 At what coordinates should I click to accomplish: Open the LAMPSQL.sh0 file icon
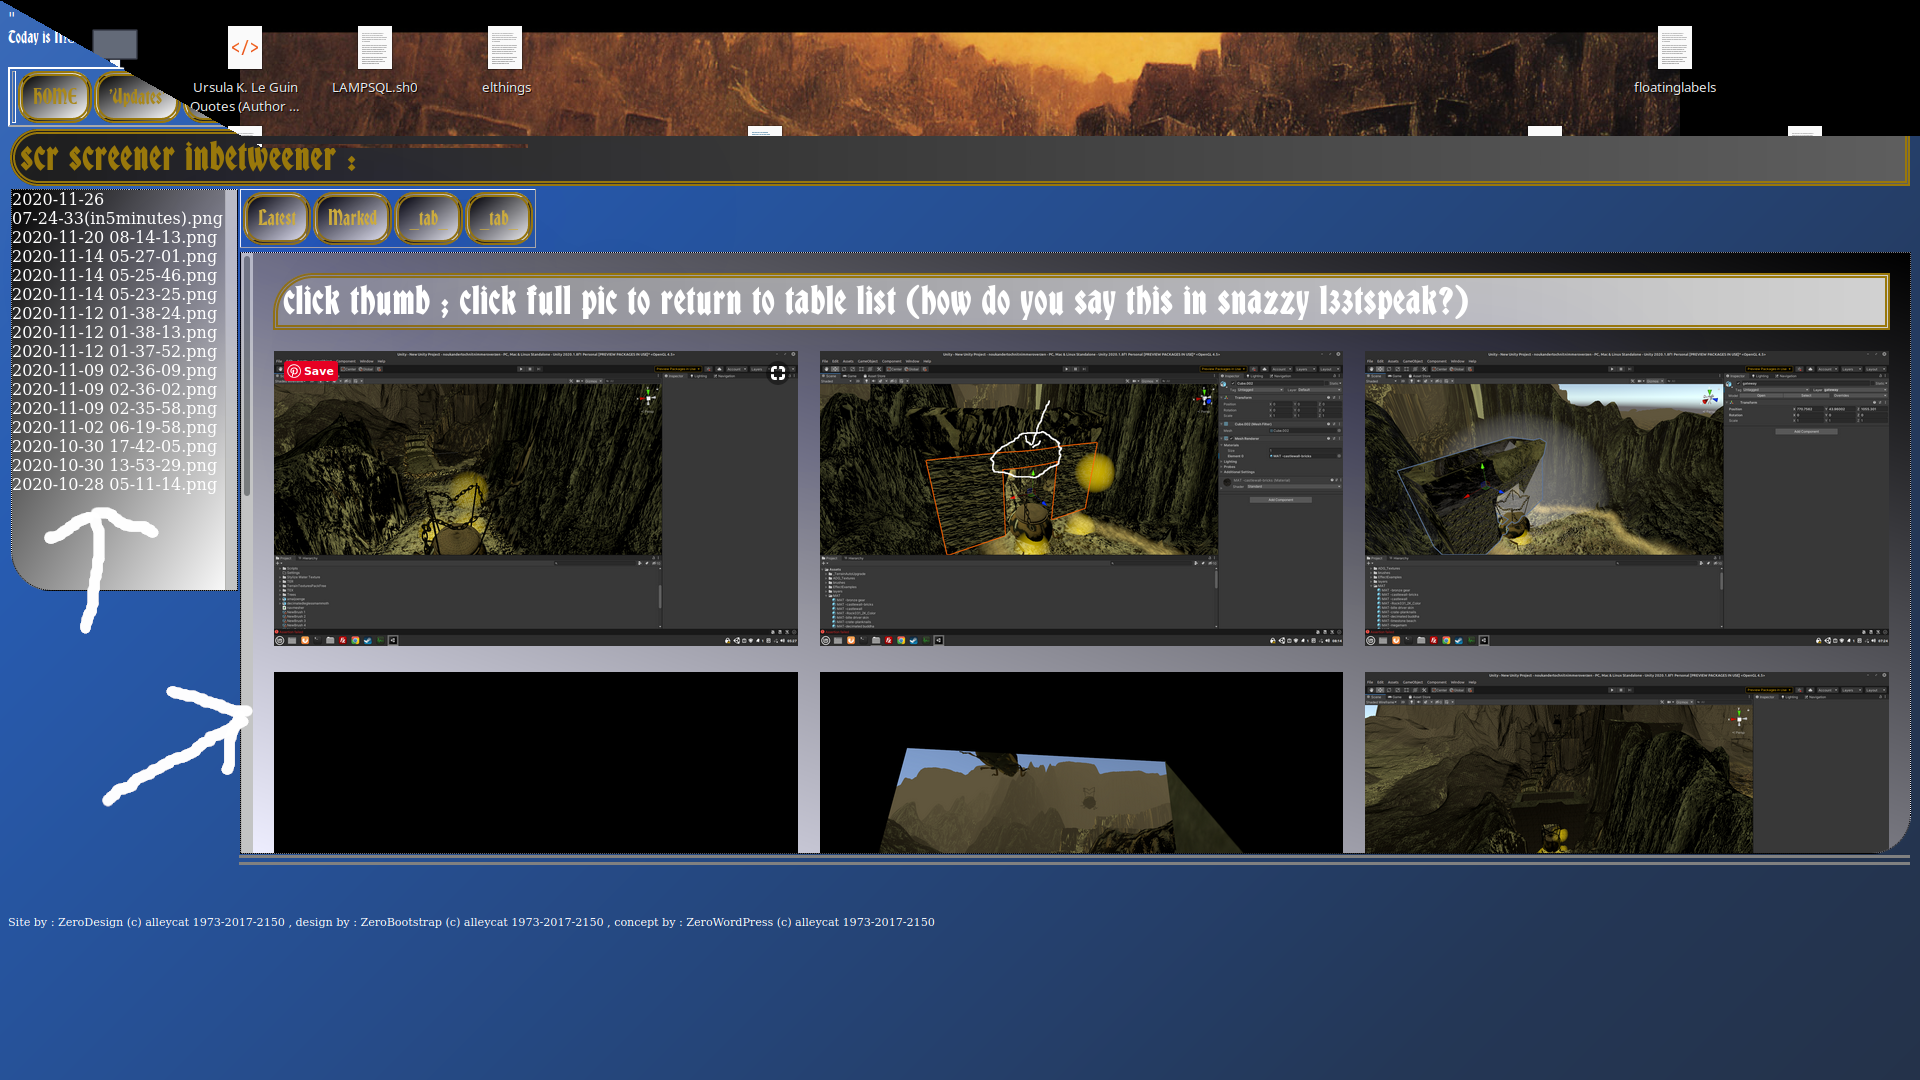coord(375,48)
